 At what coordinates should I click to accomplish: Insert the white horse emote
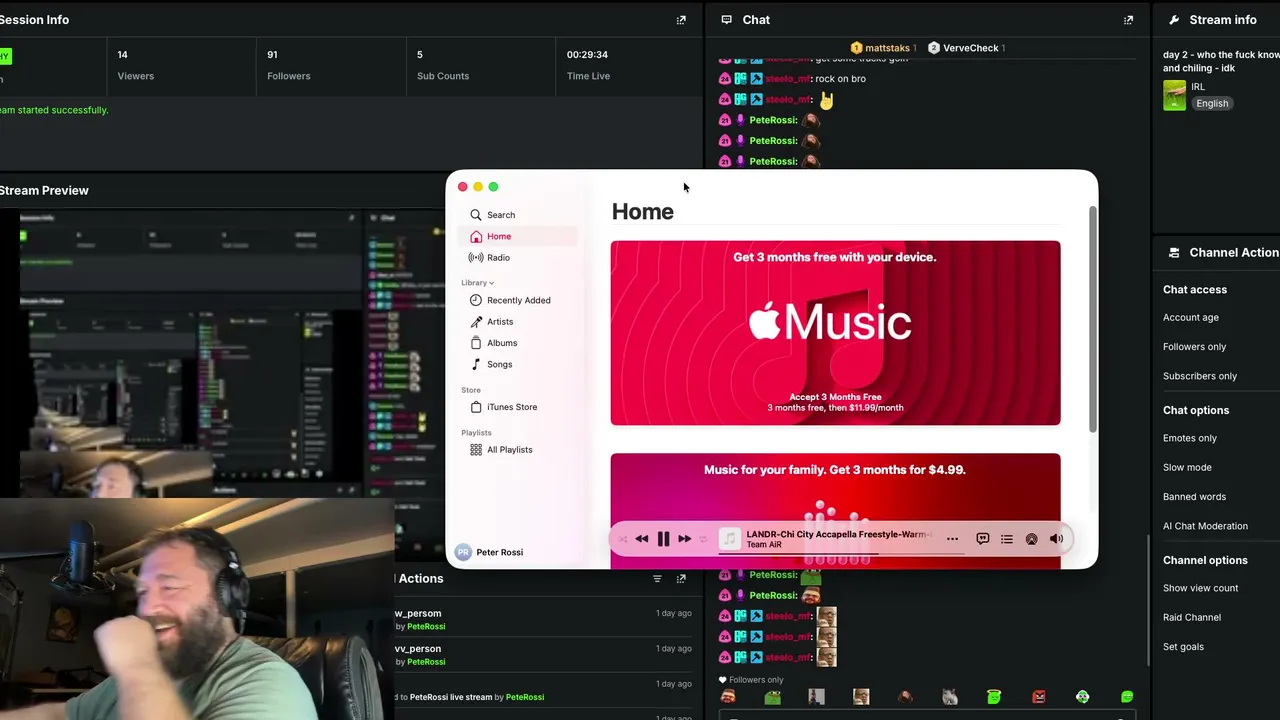(x=950, y=696)
